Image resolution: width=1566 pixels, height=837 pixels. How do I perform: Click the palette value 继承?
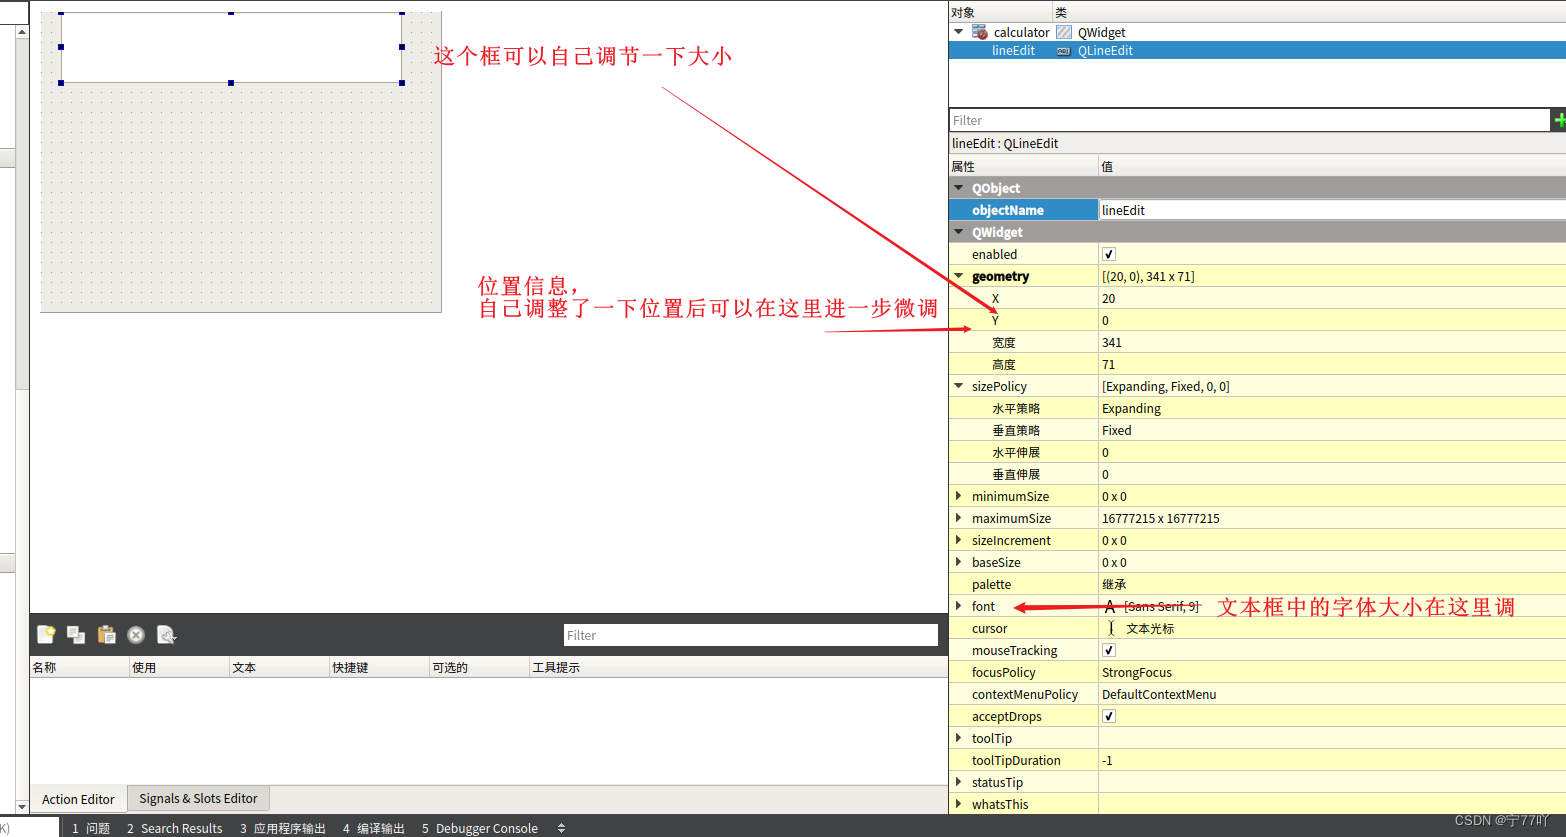click(x=1332, y=584)
